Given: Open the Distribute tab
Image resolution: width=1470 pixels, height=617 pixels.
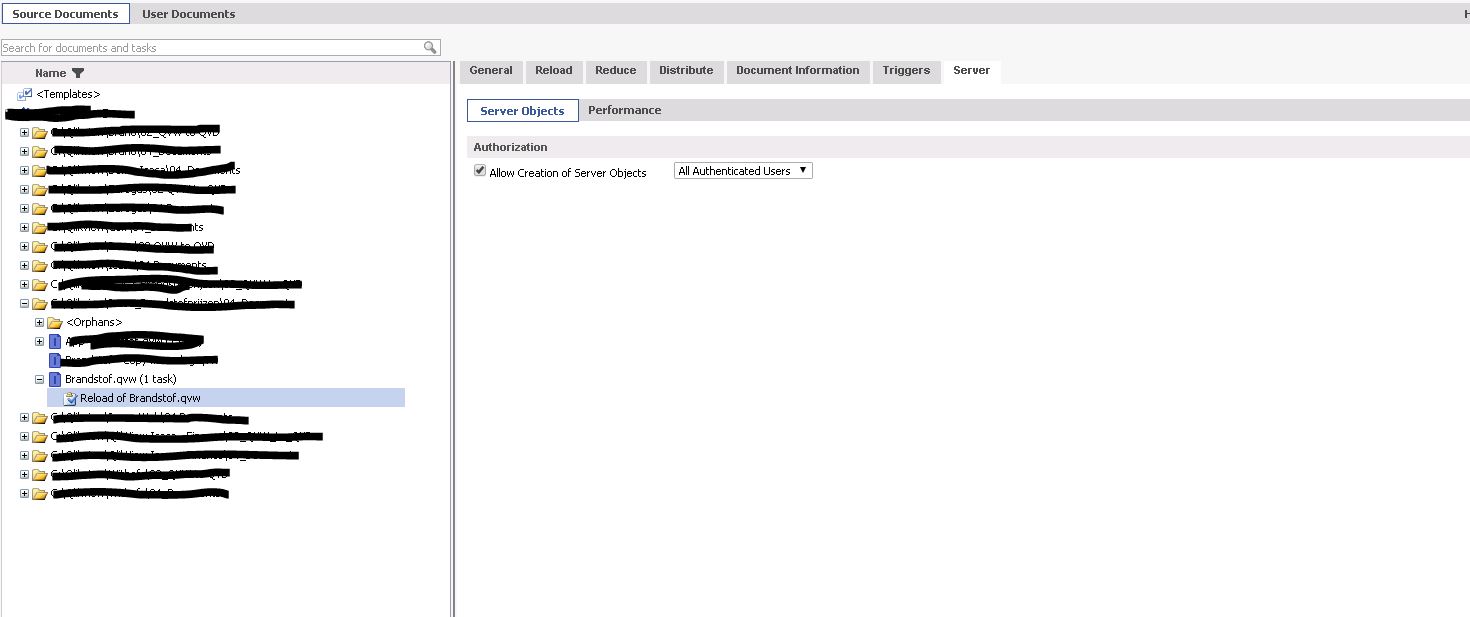Looking at the screenshot, I should tap(686, 71).
